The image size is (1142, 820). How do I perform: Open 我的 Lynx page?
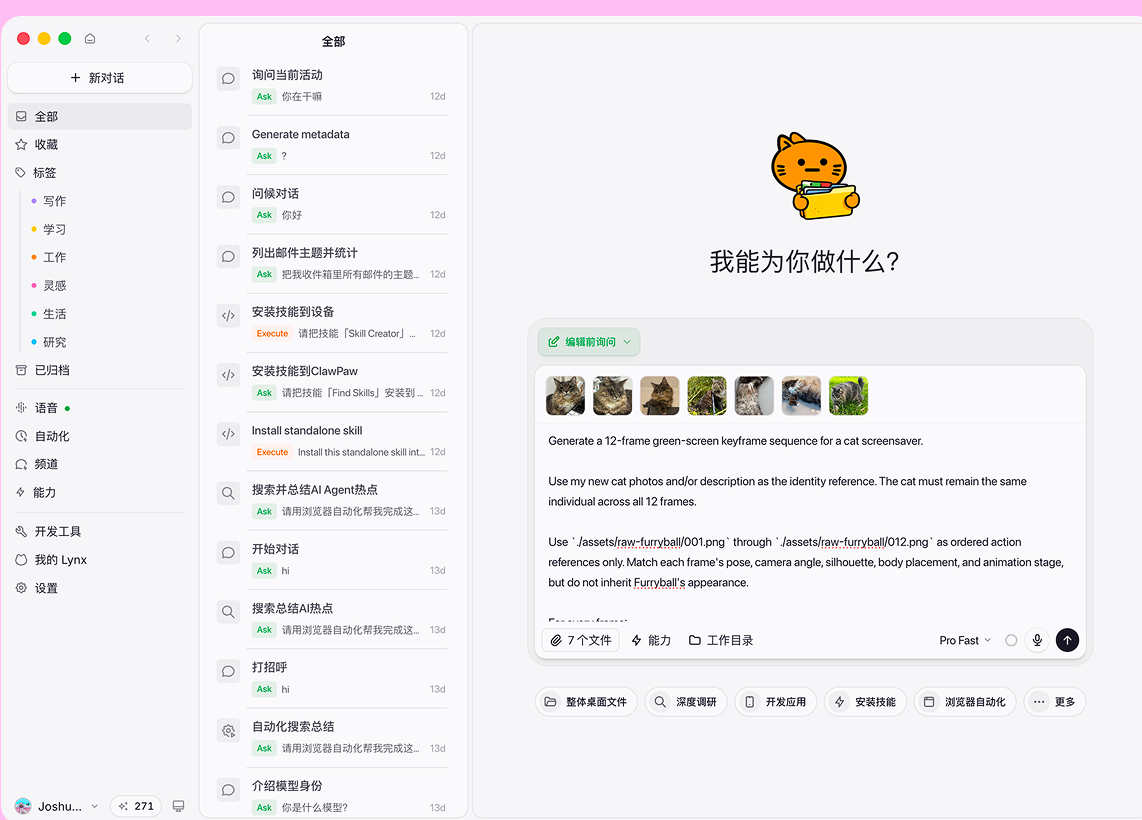tap(100, 559)
